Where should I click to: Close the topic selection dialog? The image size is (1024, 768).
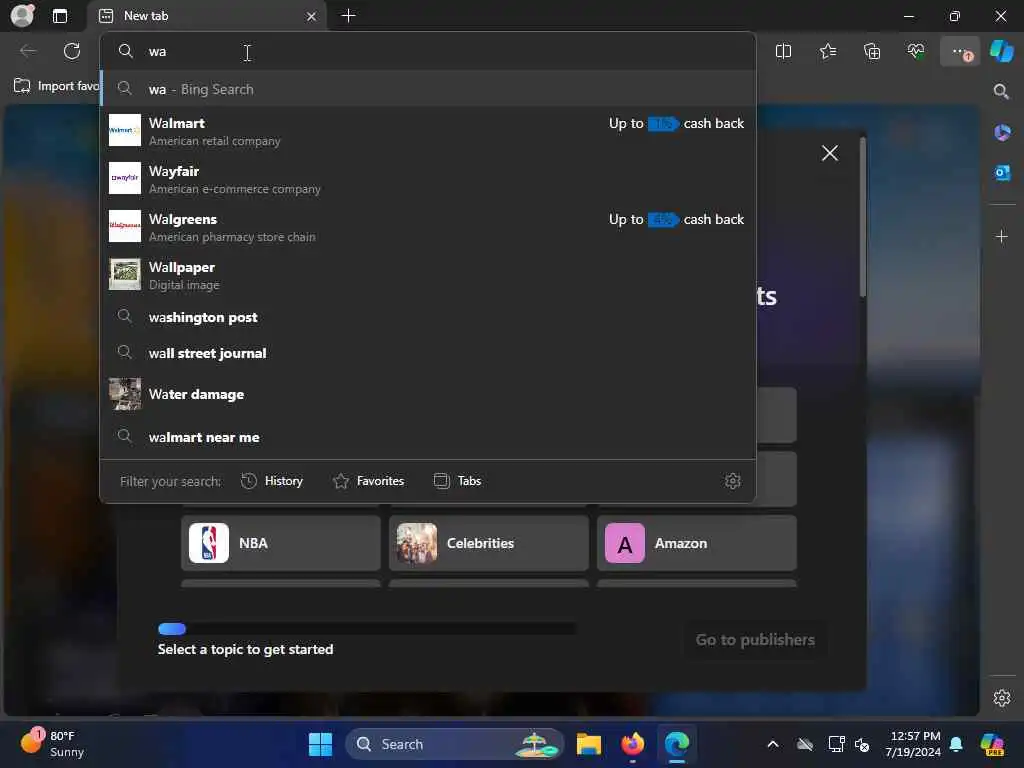[x=829, y=153]
